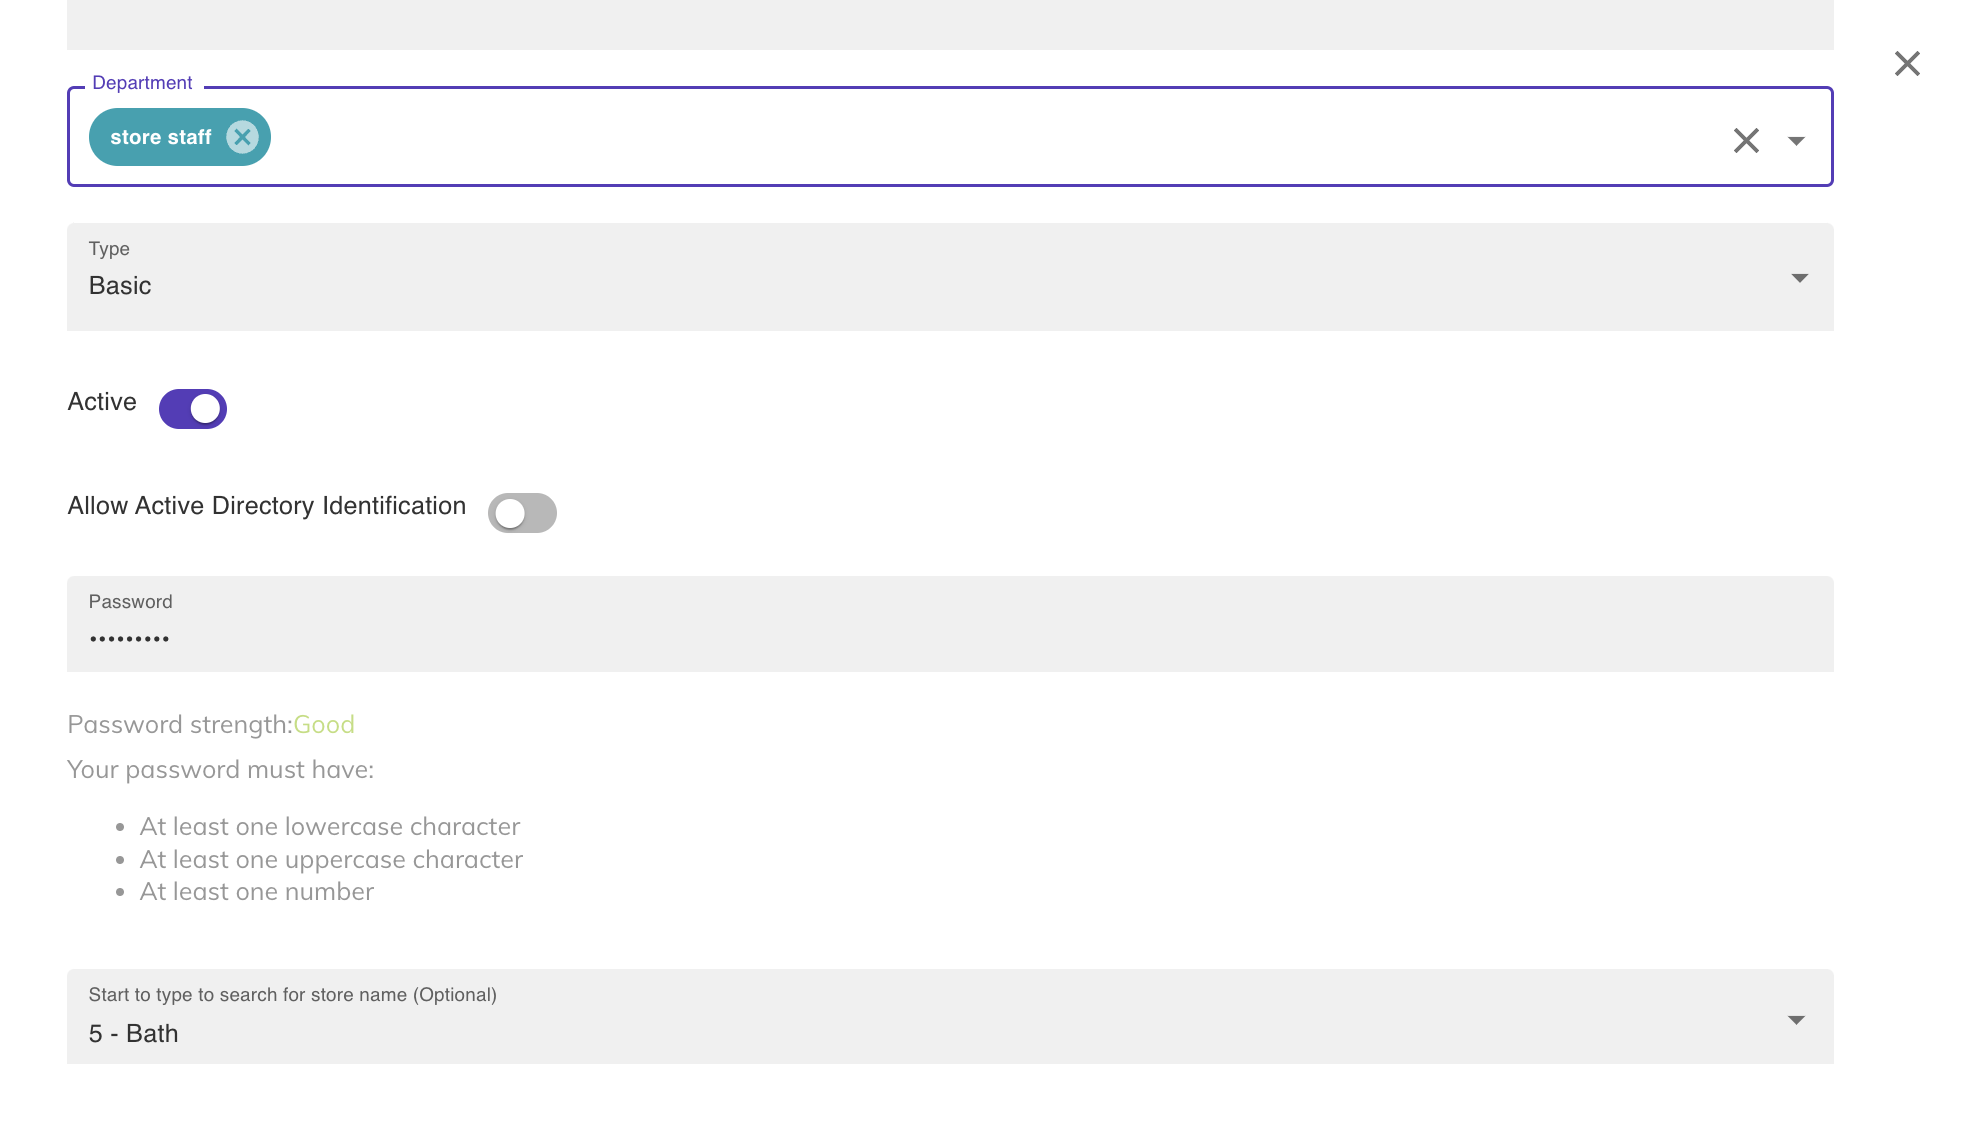1974x1134 pixels.
Task: Toggle the Active switch off
Action: 193,409
